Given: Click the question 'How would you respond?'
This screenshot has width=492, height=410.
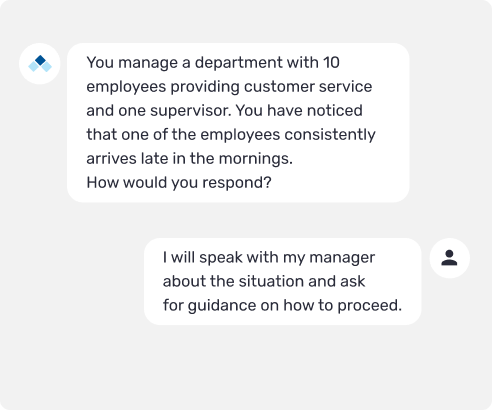Looking at the screenshot, I should pyautogui.click(x=179, y=183).
